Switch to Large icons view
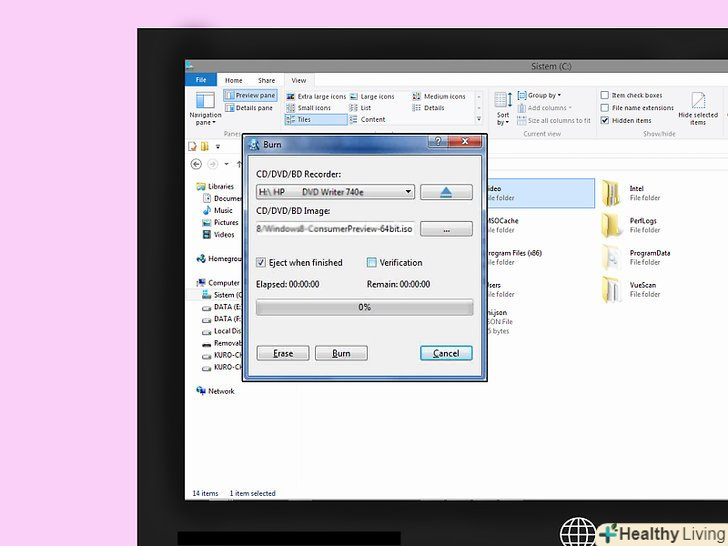This screenshot has width=728, height=546. coord(372,97)
